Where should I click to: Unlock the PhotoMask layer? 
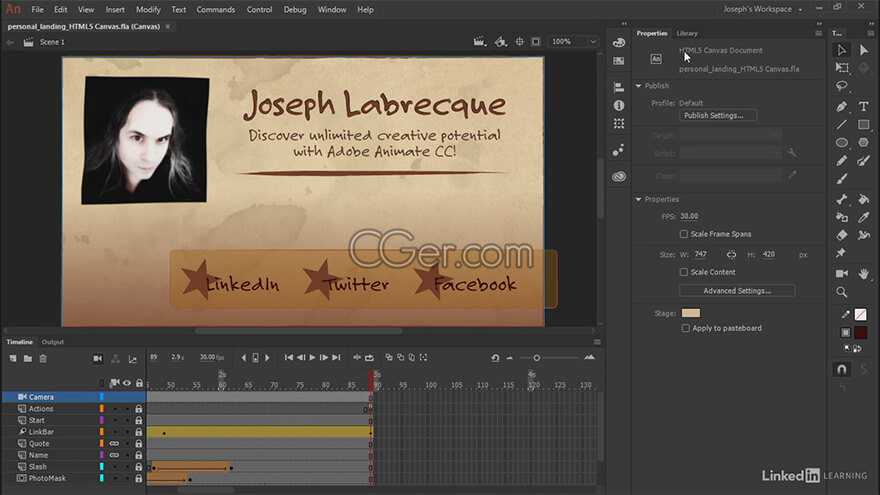coord(139,479)
